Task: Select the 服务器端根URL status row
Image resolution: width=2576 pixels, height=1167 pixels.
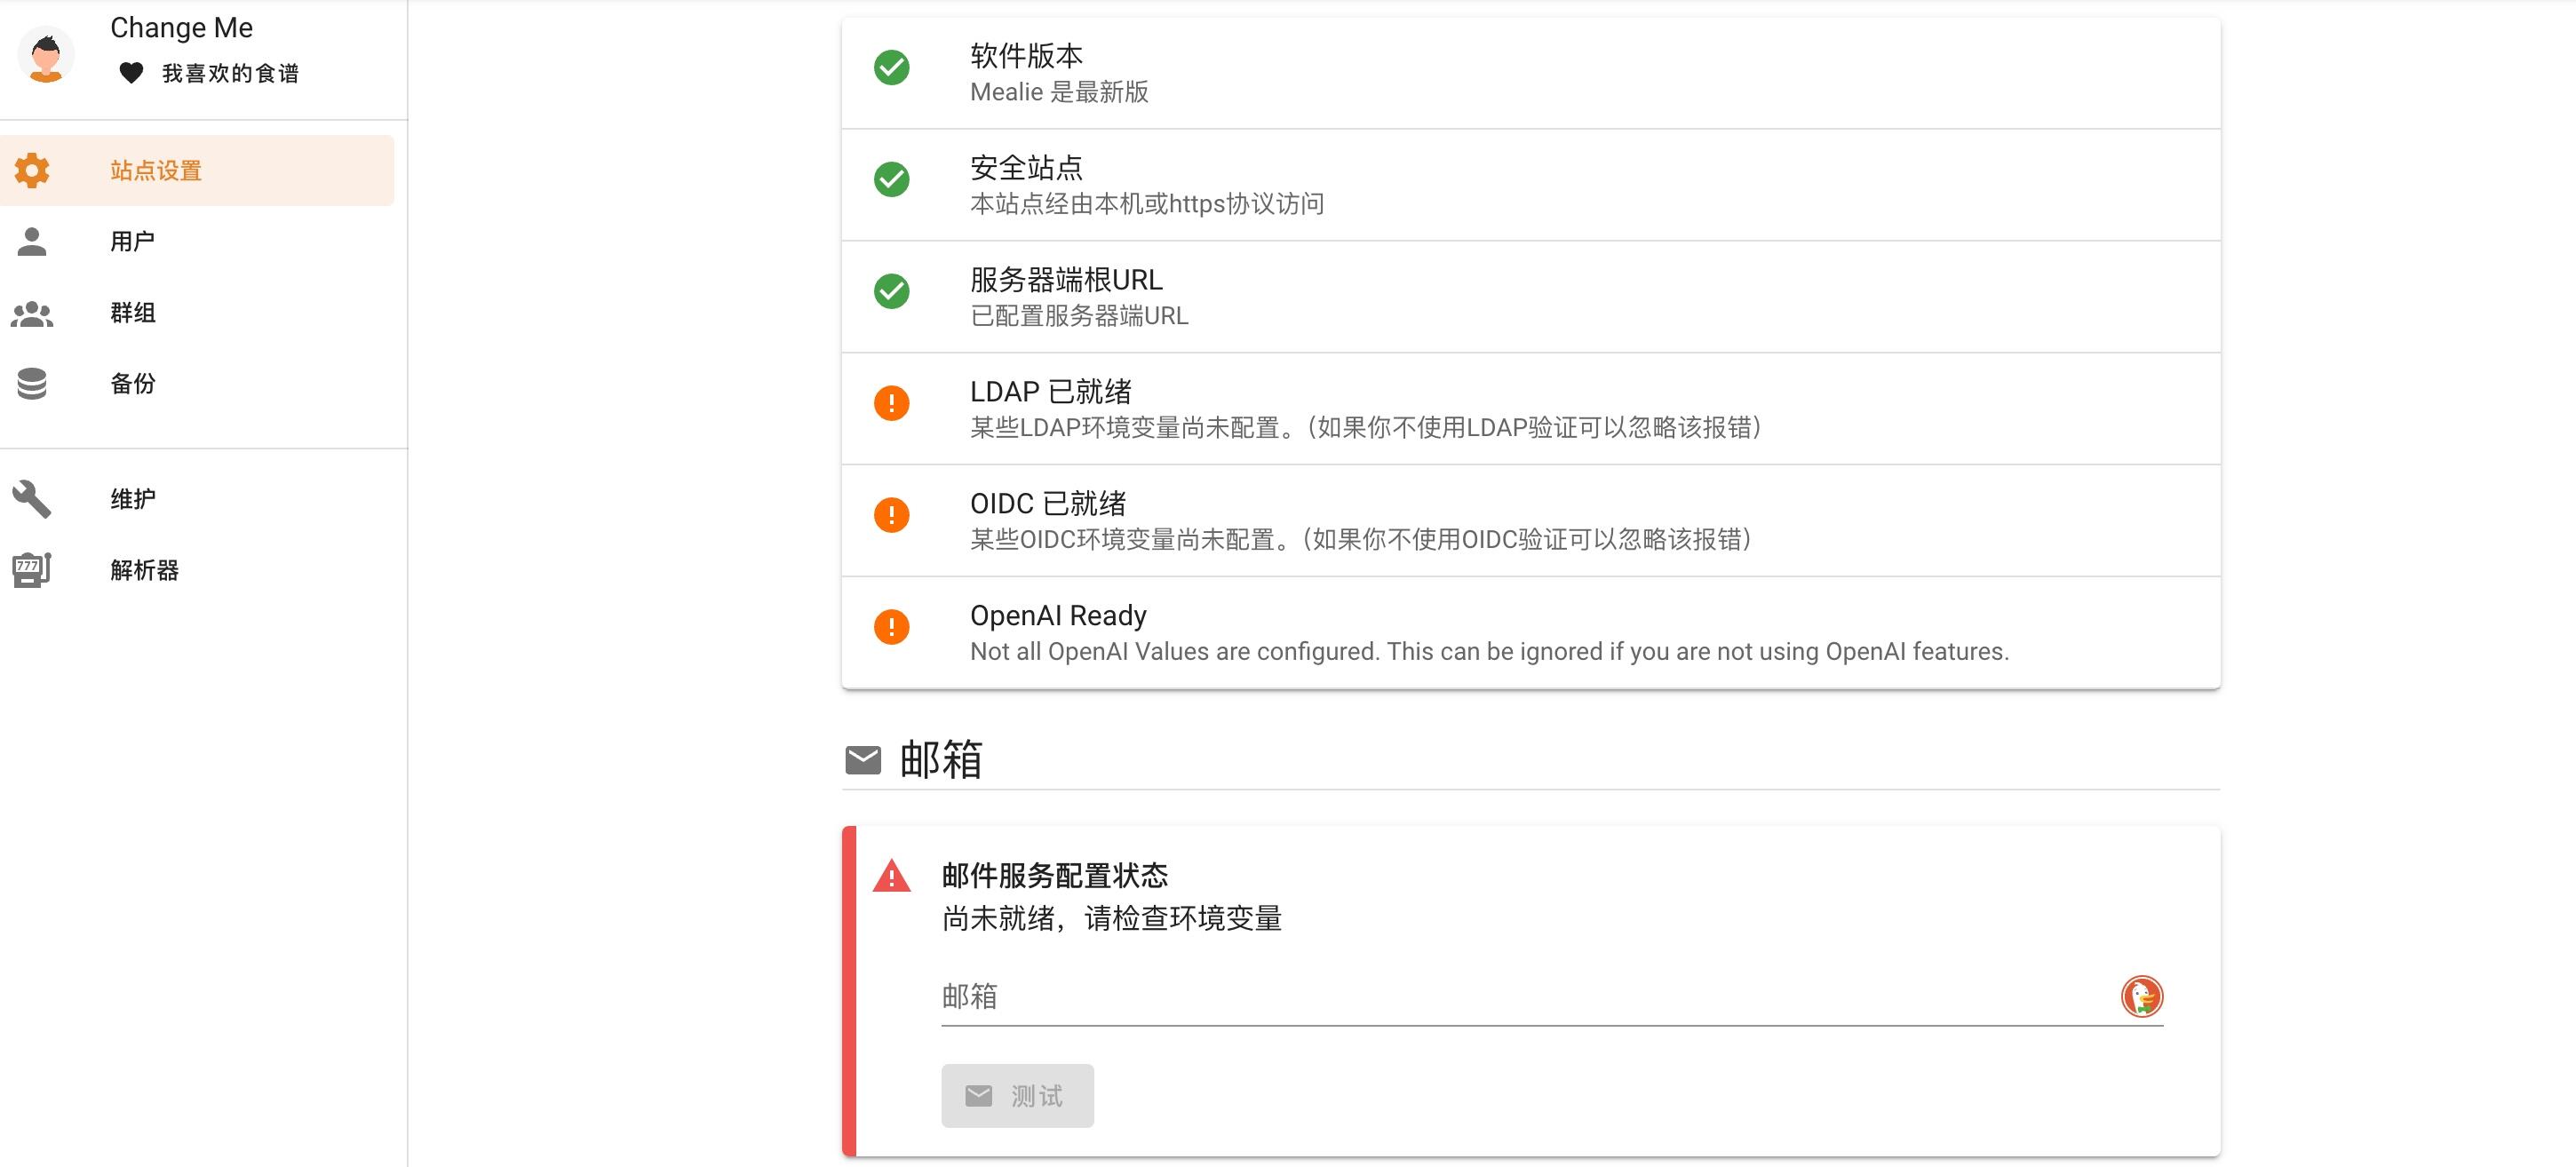Action: (1531, 296)
